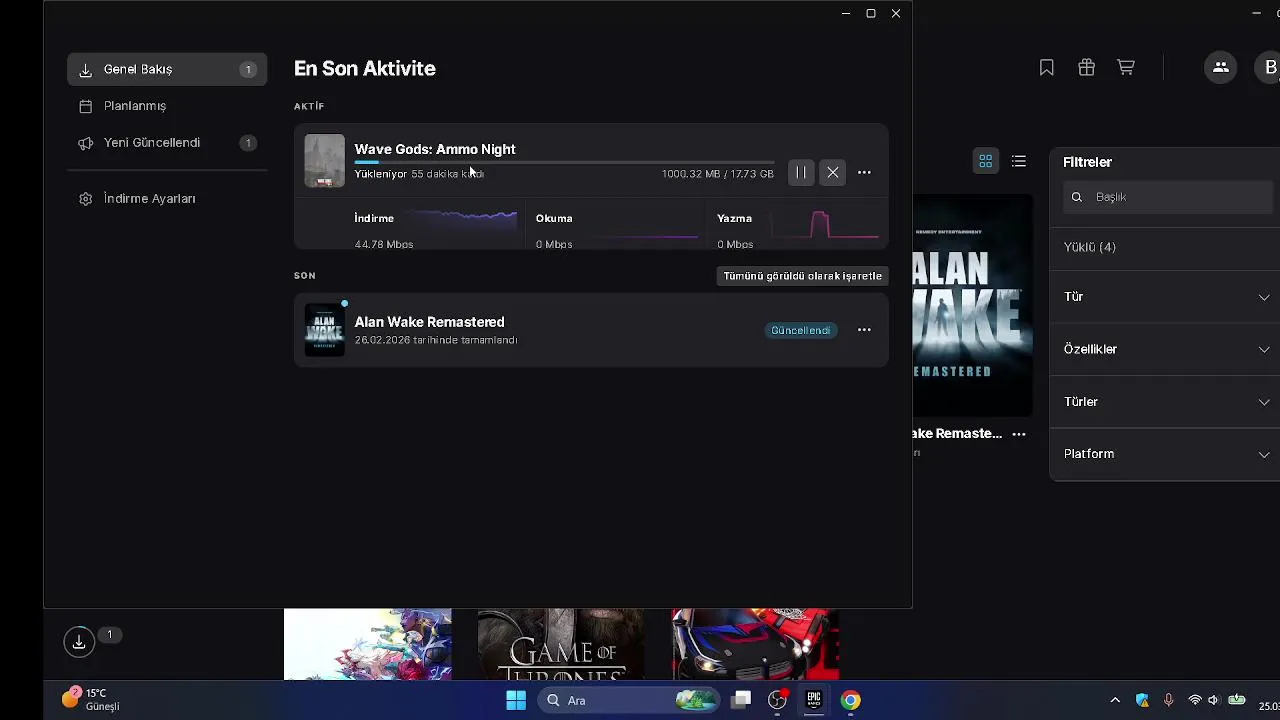Click Tümünü görüldü olarak işaretle button
This screenshot has width=1280, height=720.
[802, 276]
